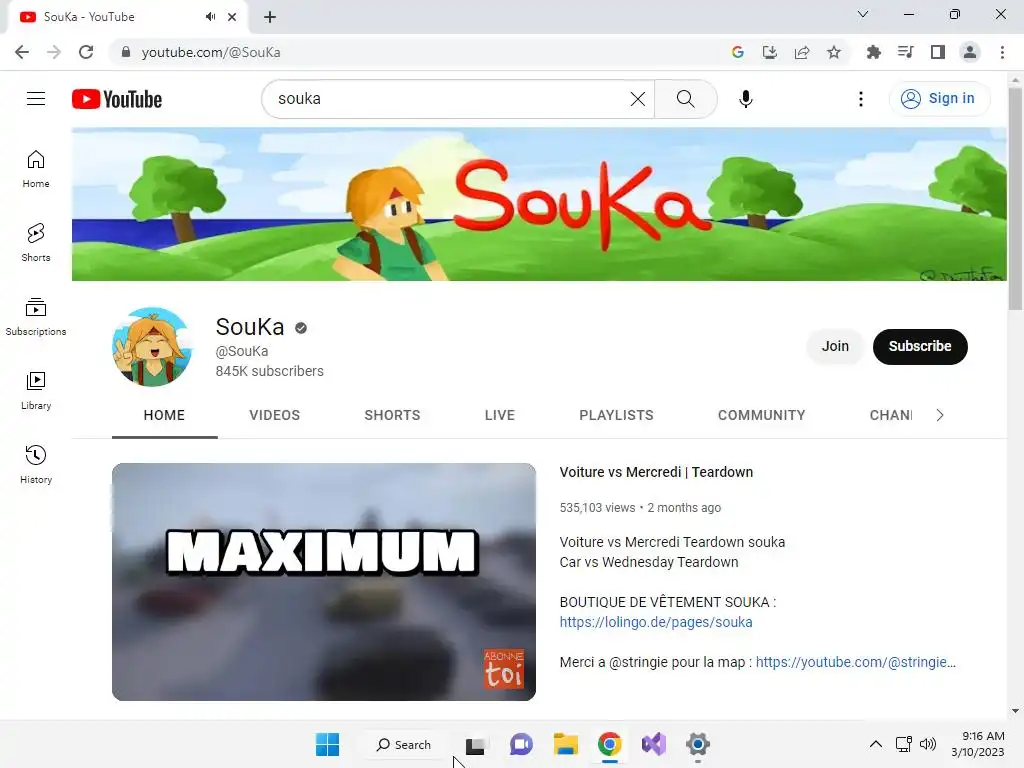Open the YouTube guide hamburger menu
Viewport: 1024px width, 768px height.
36,99
